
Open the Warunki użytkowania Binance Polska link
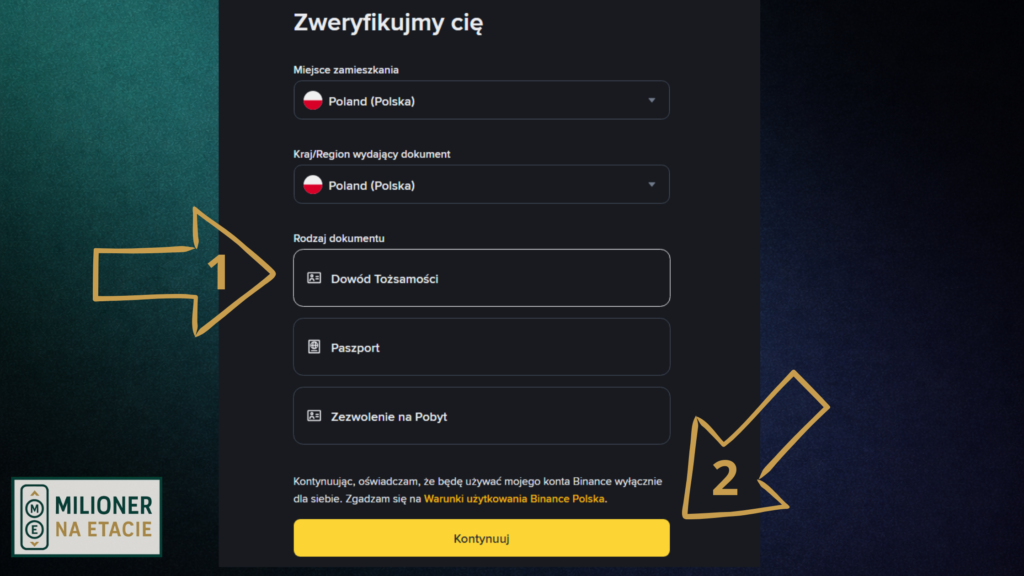pyautogui.click(x=515, y=498)
